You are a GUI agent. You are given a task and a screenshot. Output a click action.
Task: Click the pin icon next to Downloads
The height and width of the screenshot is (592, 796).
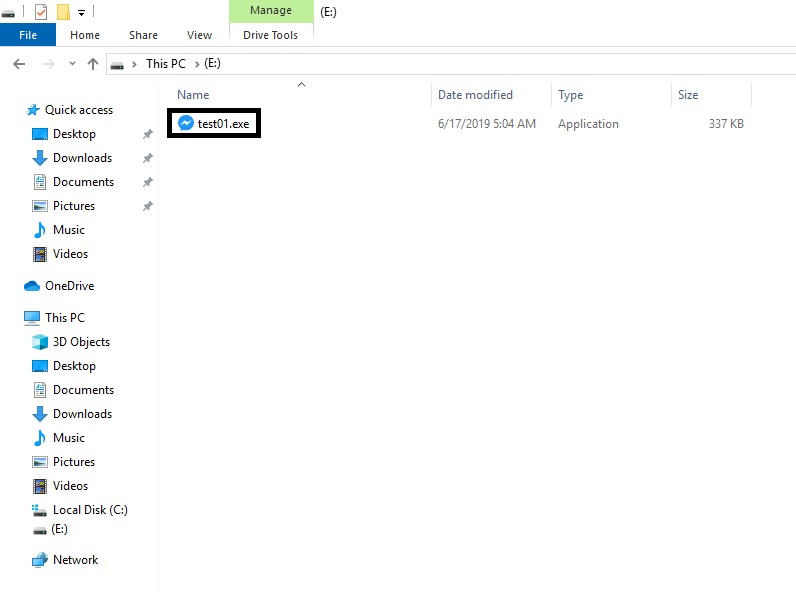click(x=147, y=158)
